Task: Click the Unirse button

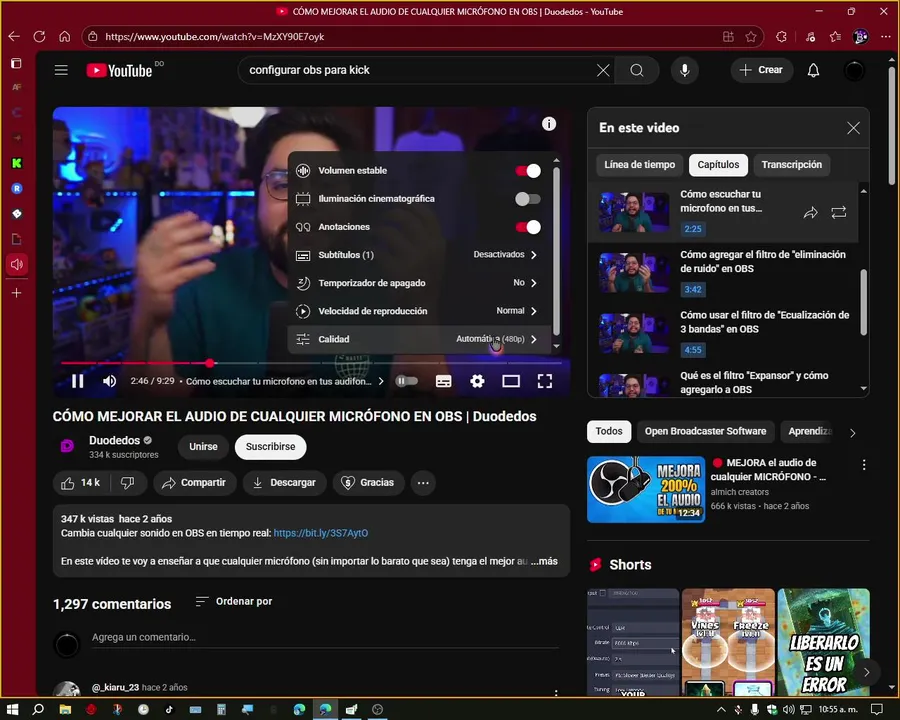Action: (203, 447)
